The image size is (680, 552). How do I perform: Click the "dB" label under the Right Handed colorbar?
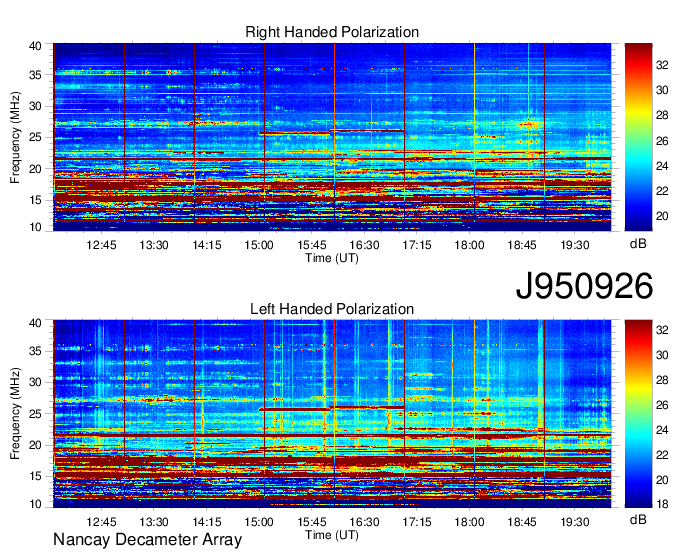638,244
